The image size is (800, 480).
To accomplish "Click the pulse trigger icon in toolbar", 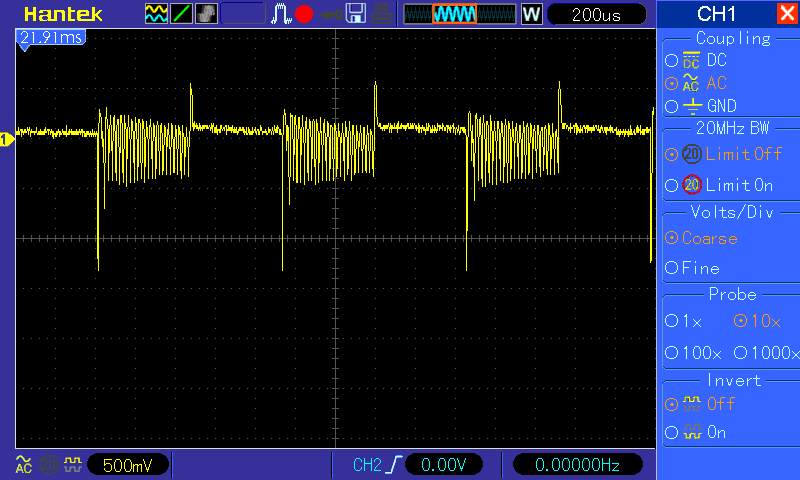I will (281, 14).
